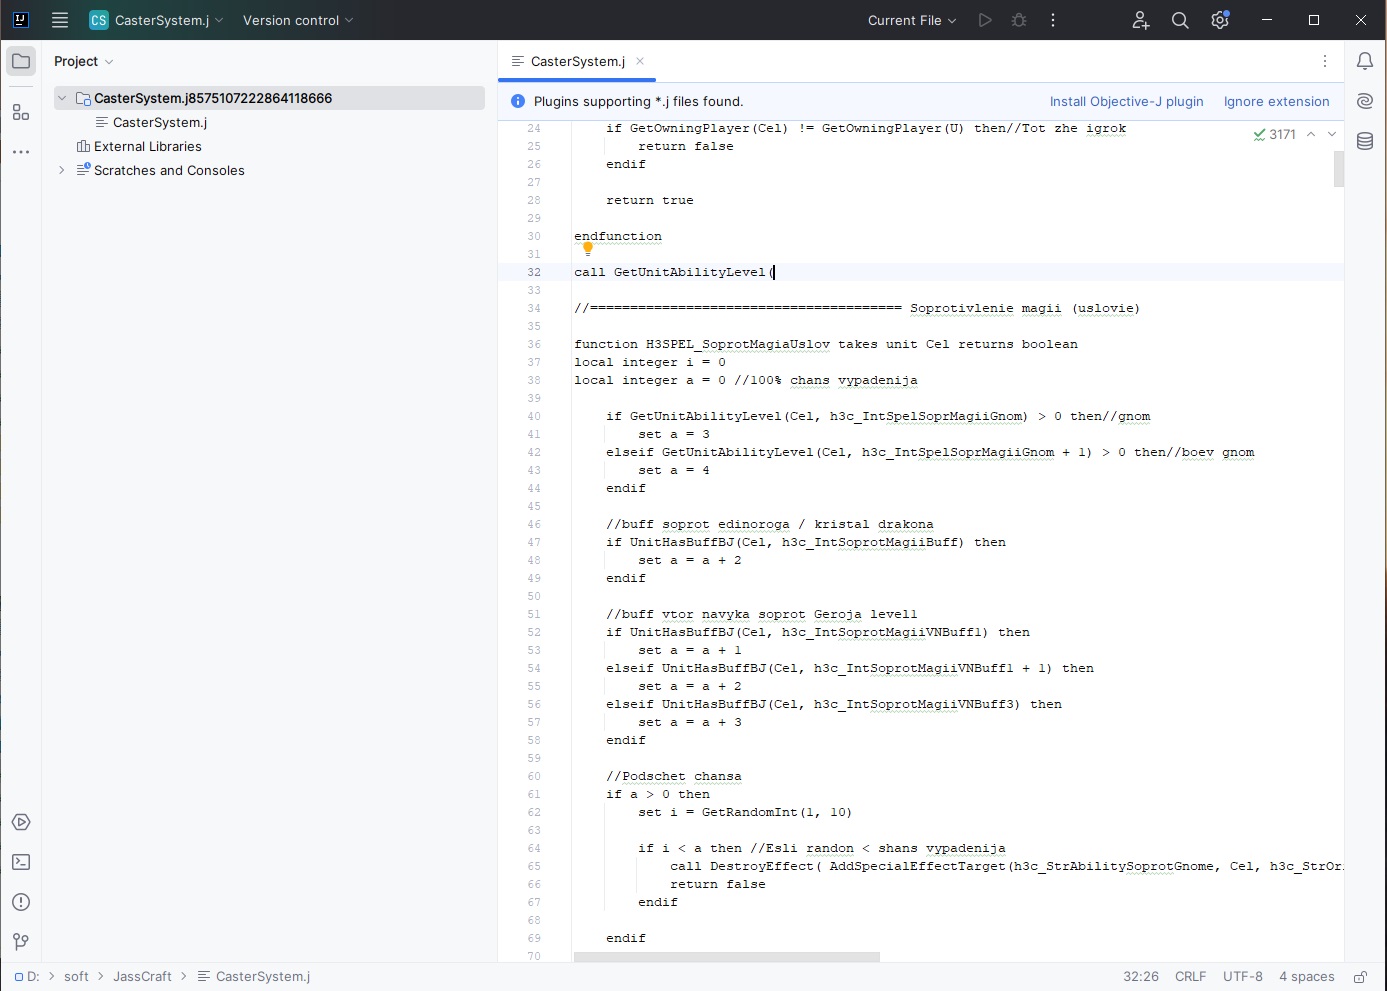Click the Search Everywhere magnifier icon
1387x991 pixels.
1180,20
